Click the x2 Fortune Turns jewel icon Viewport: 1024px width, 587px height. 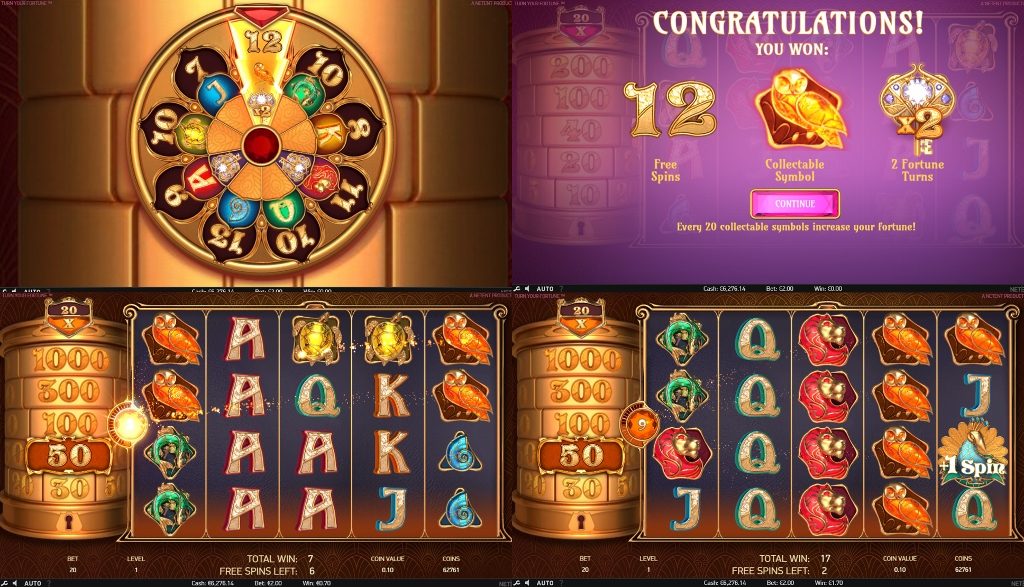[x=916, y=106]
